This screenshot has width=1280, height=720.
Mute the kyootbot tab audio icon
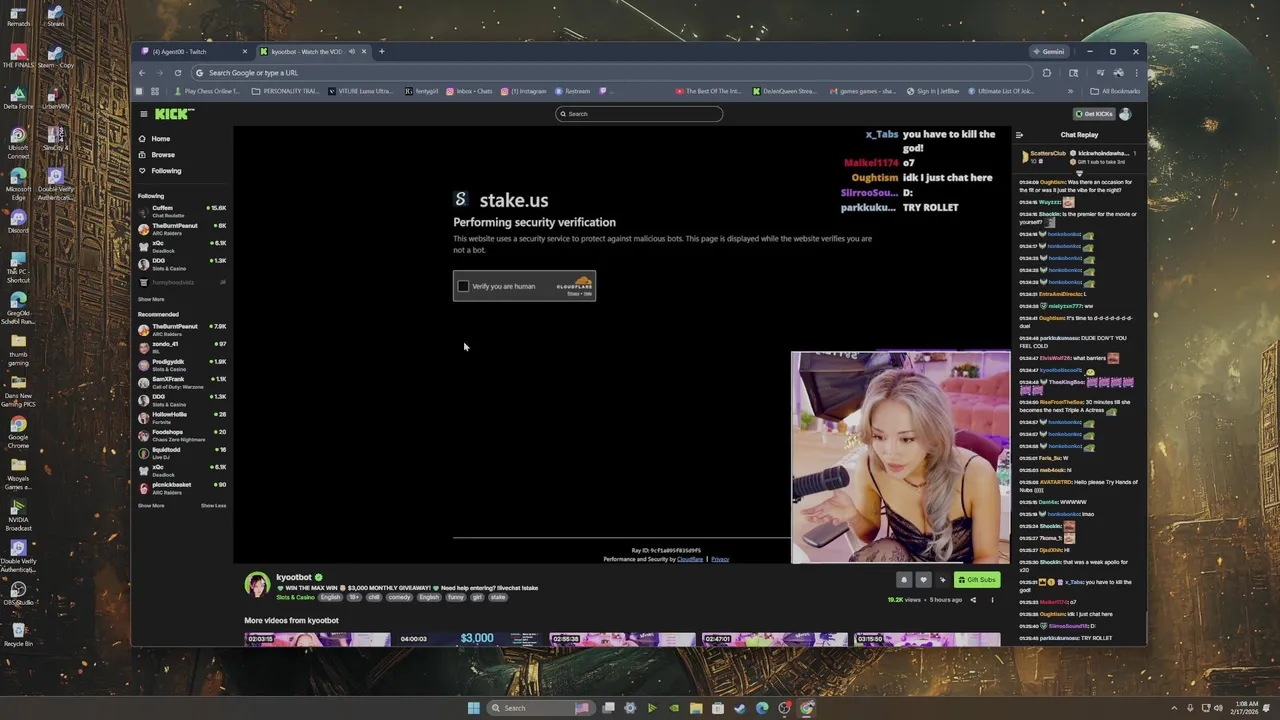352,52
